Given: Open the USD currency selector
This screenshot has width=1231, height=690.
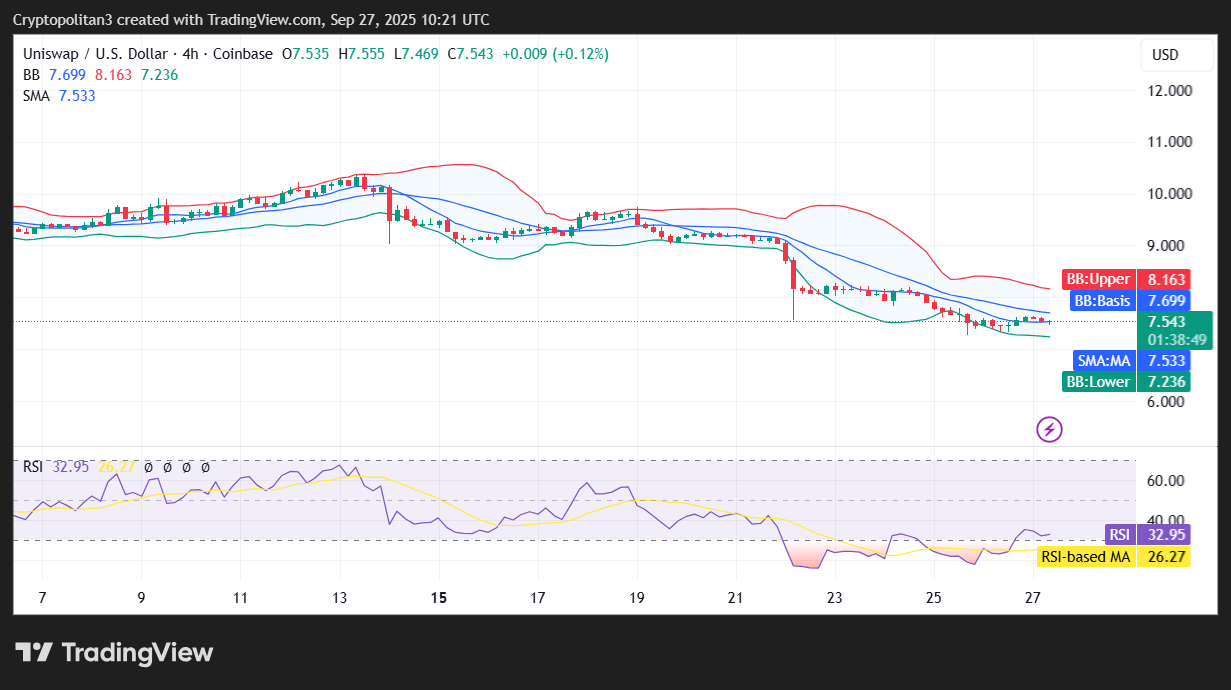Looking at the screenshot, I should [x=1165, y=55].
